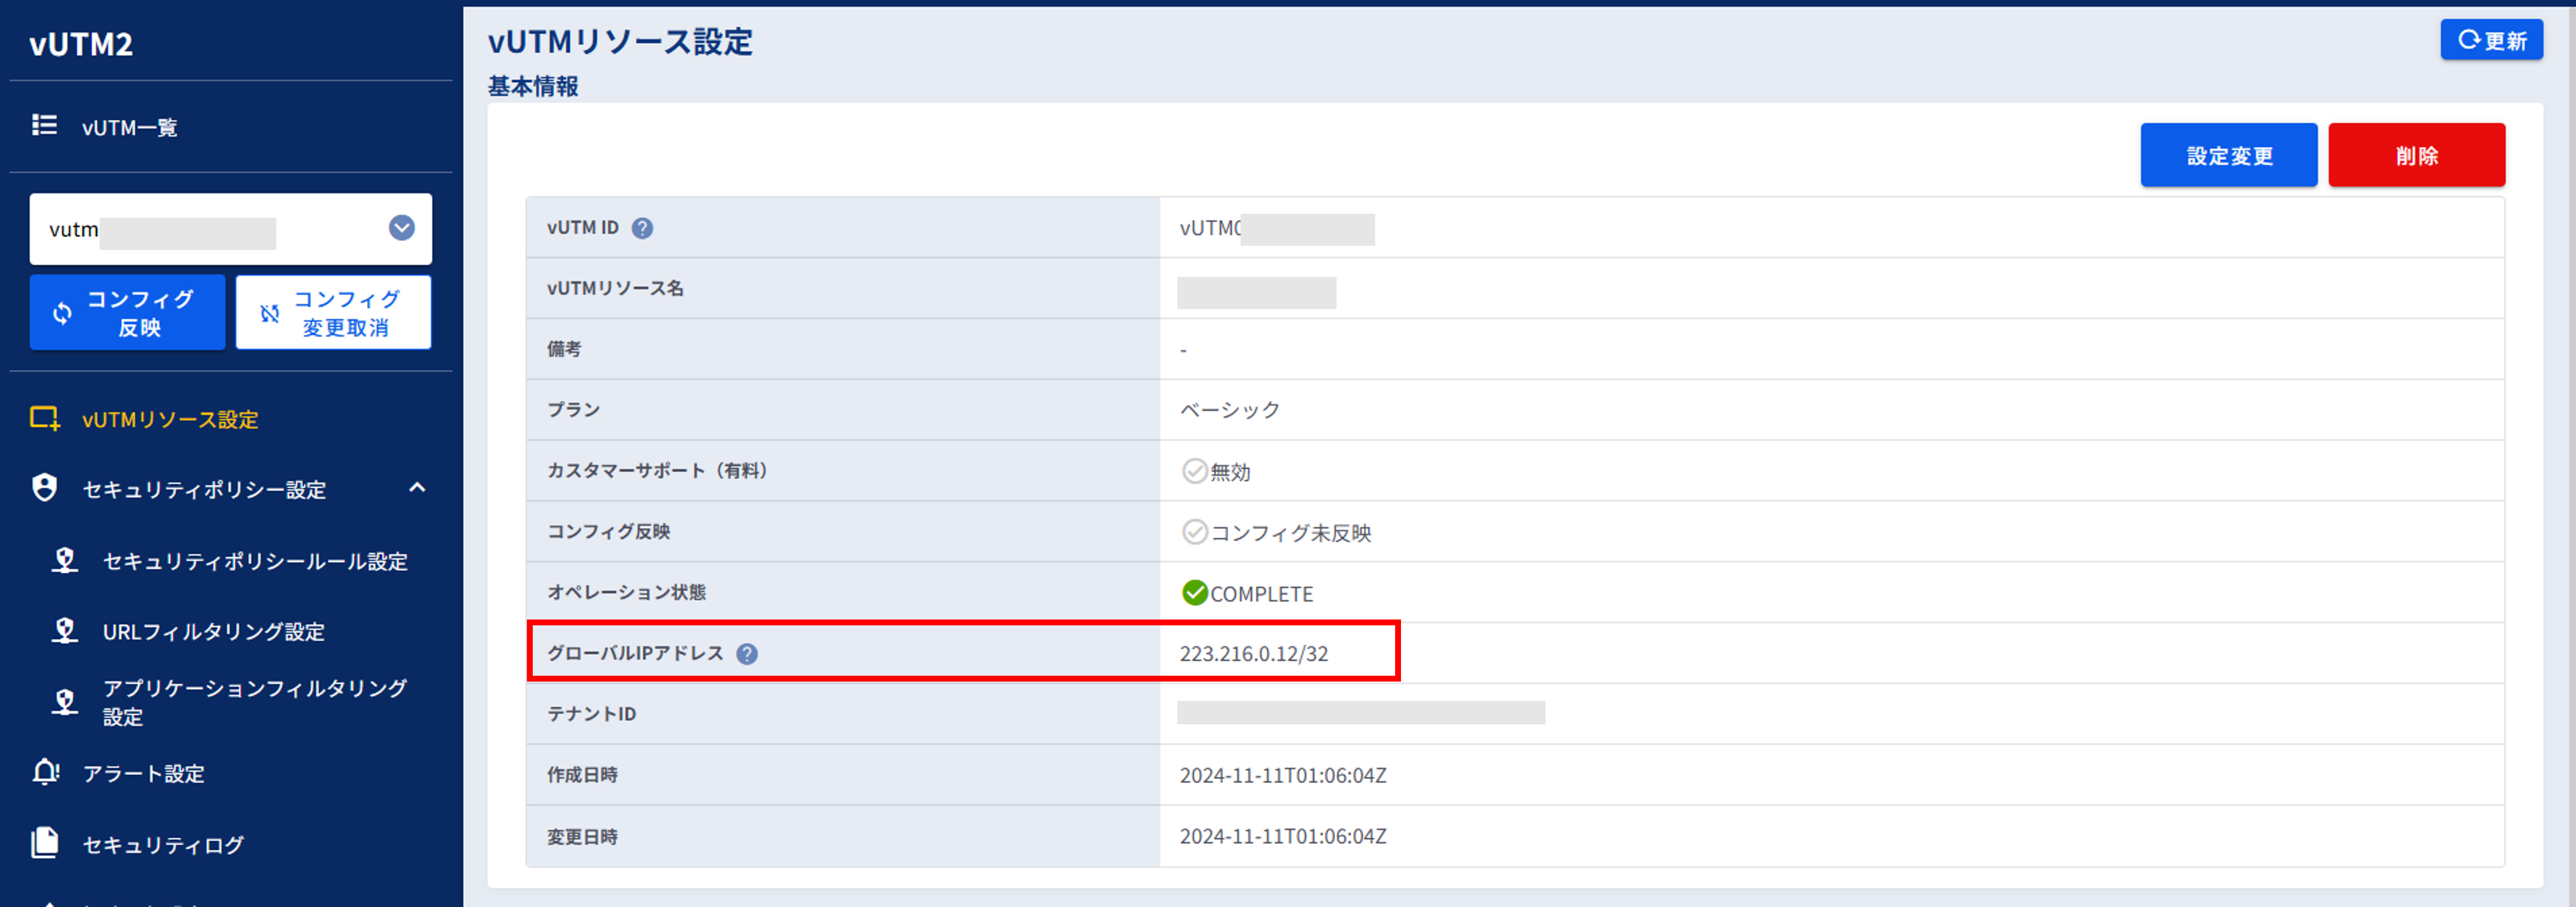
Task: Click the コンフィグ反映 button
Action: pyautogui.click(x=127, y=313)
